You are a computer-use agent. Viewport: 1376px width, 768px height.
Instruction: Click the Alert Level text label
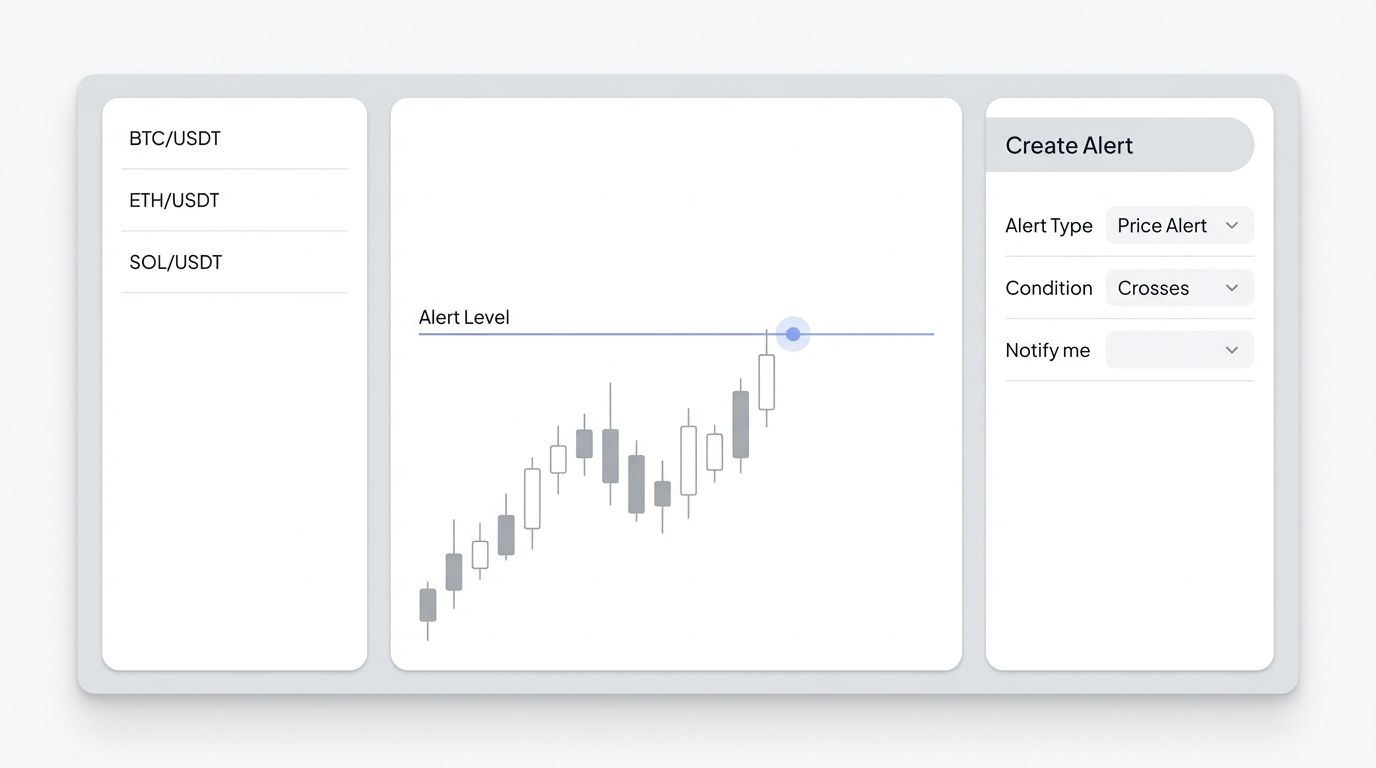tap(464, 317)
